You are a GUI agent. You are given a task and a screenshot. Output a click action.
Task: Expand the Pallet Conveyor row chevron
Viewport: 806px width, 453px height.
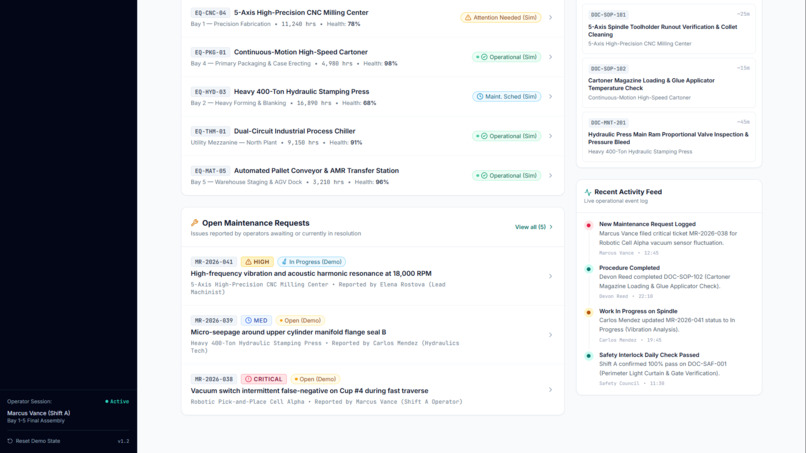point(551,176)
